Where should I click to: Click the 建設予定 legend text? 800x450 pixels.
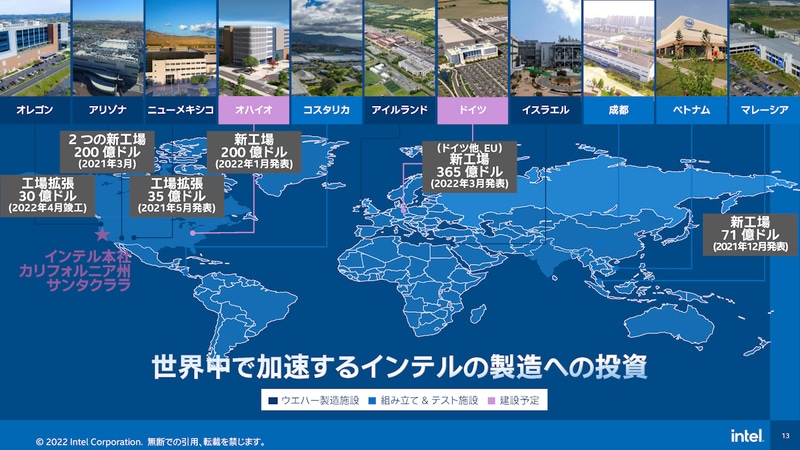click(519, 401)
